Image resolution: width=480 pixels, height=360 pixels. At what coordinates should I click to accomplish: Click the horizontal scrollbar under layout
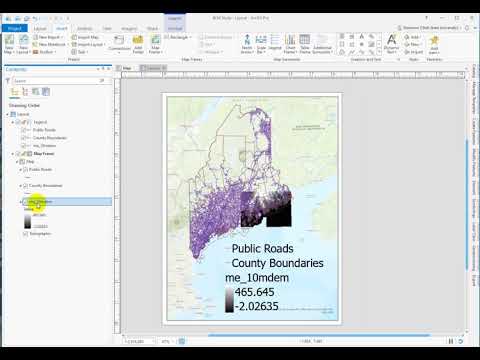click(x=319, y=335)
